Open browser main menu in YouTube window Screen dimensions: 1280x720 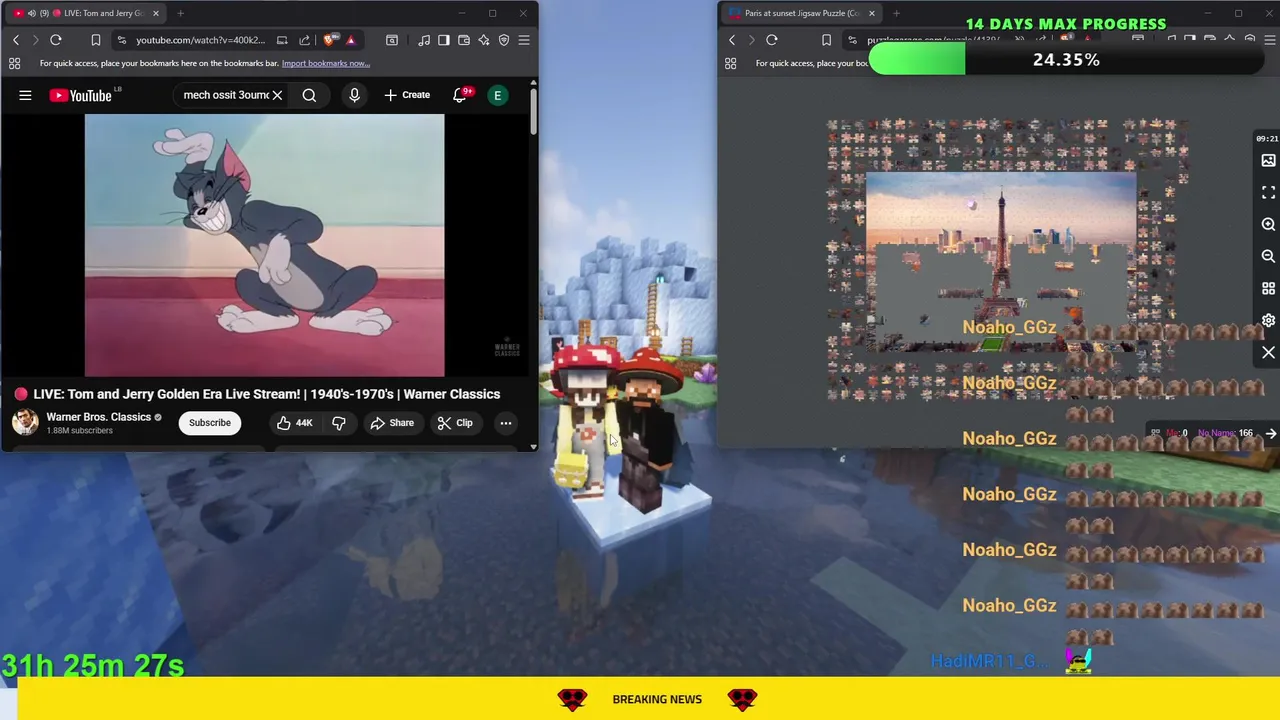[524, 40]
